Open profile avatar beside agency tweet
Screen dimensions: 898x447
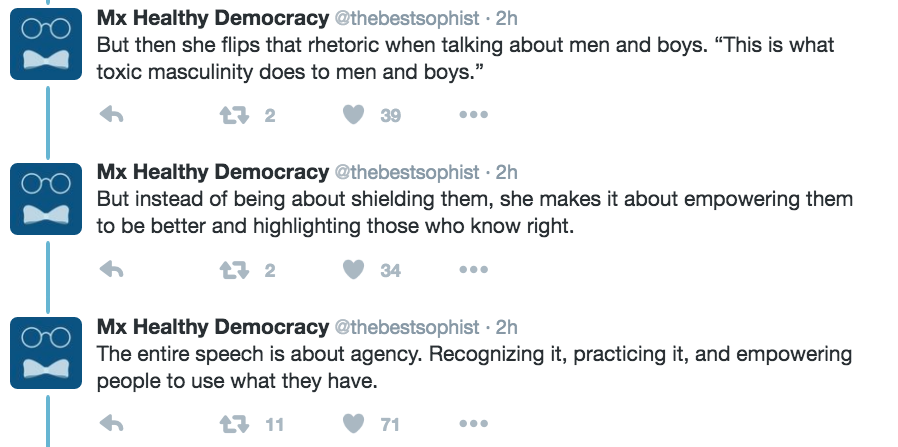[47, 353]
